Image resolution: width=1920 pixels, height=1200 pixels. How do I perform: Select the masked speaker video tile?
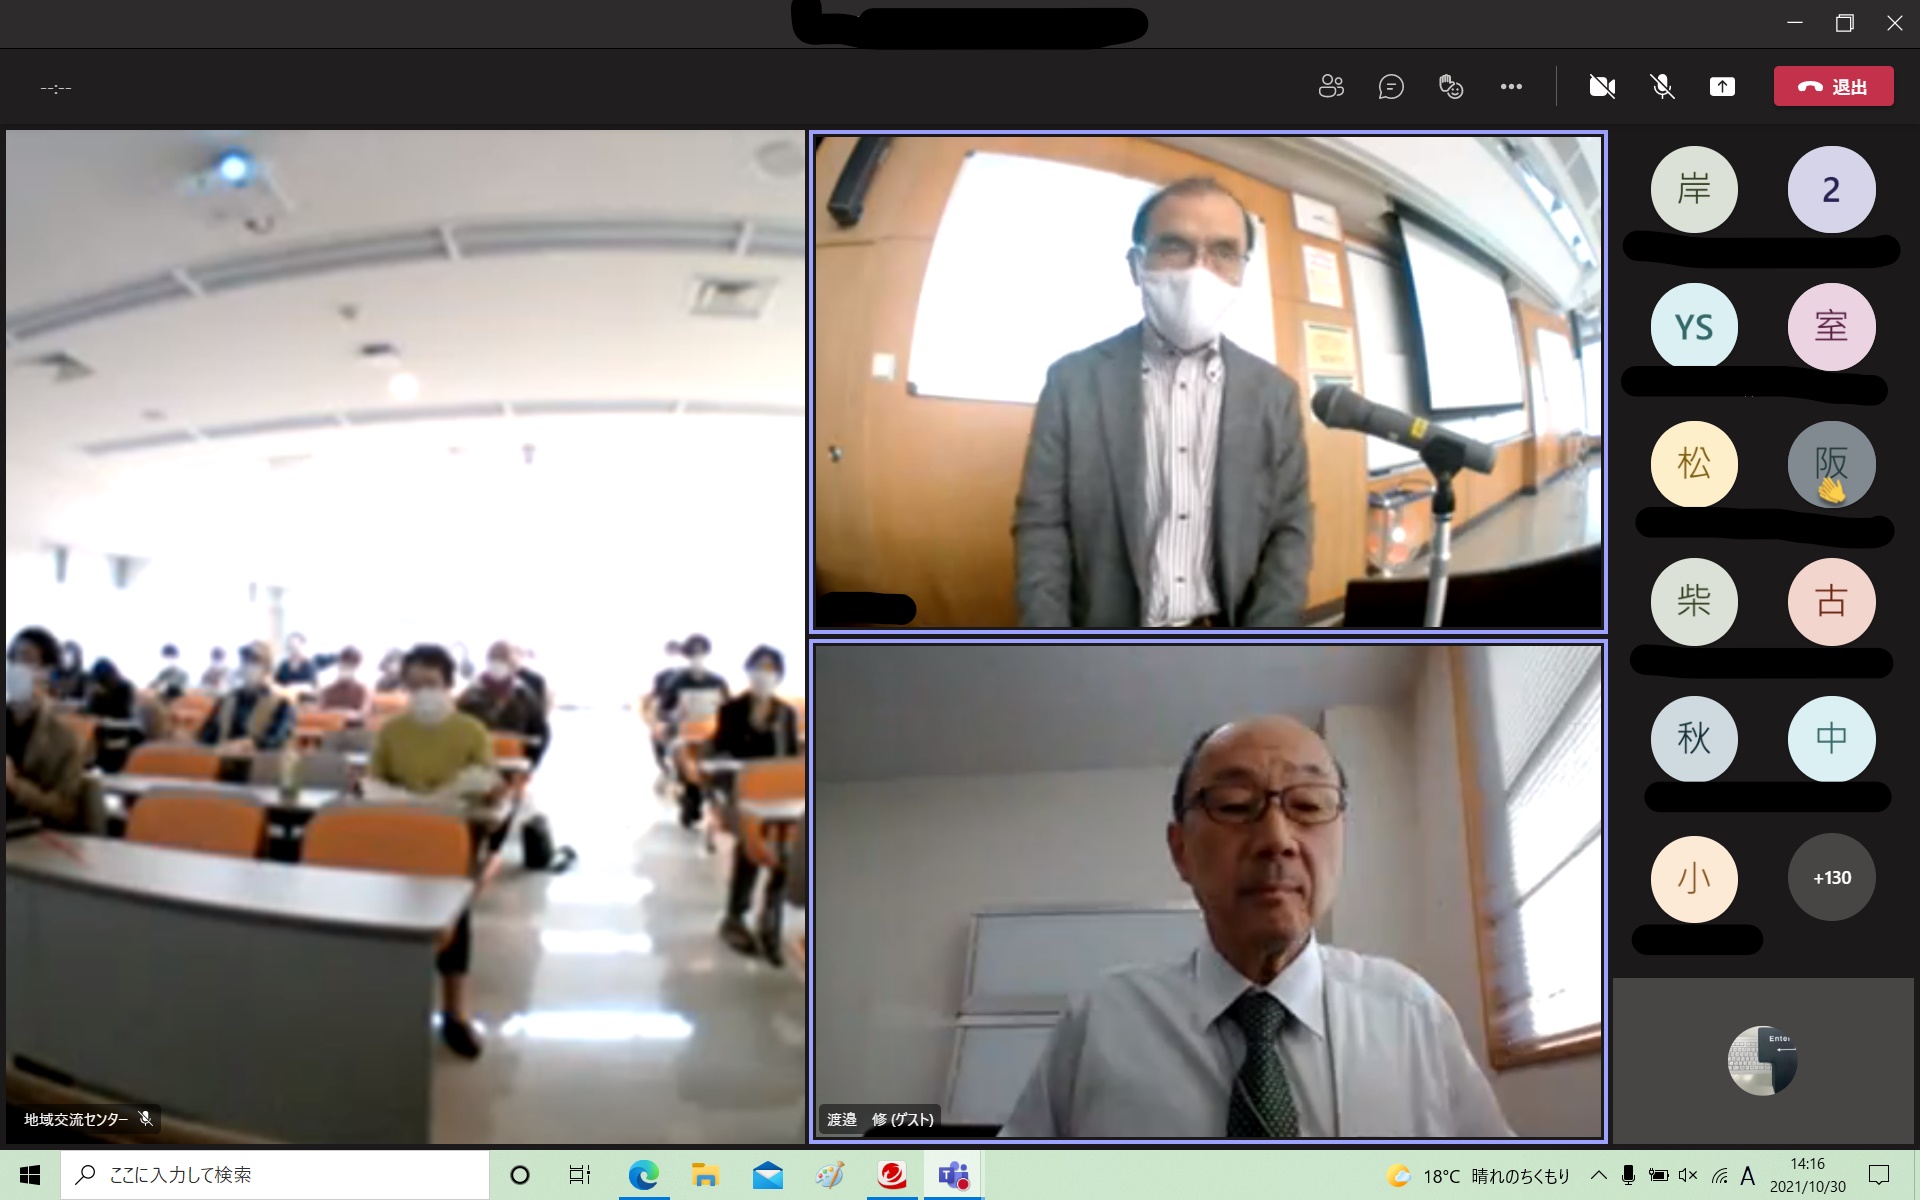[x=1208, y=382]
